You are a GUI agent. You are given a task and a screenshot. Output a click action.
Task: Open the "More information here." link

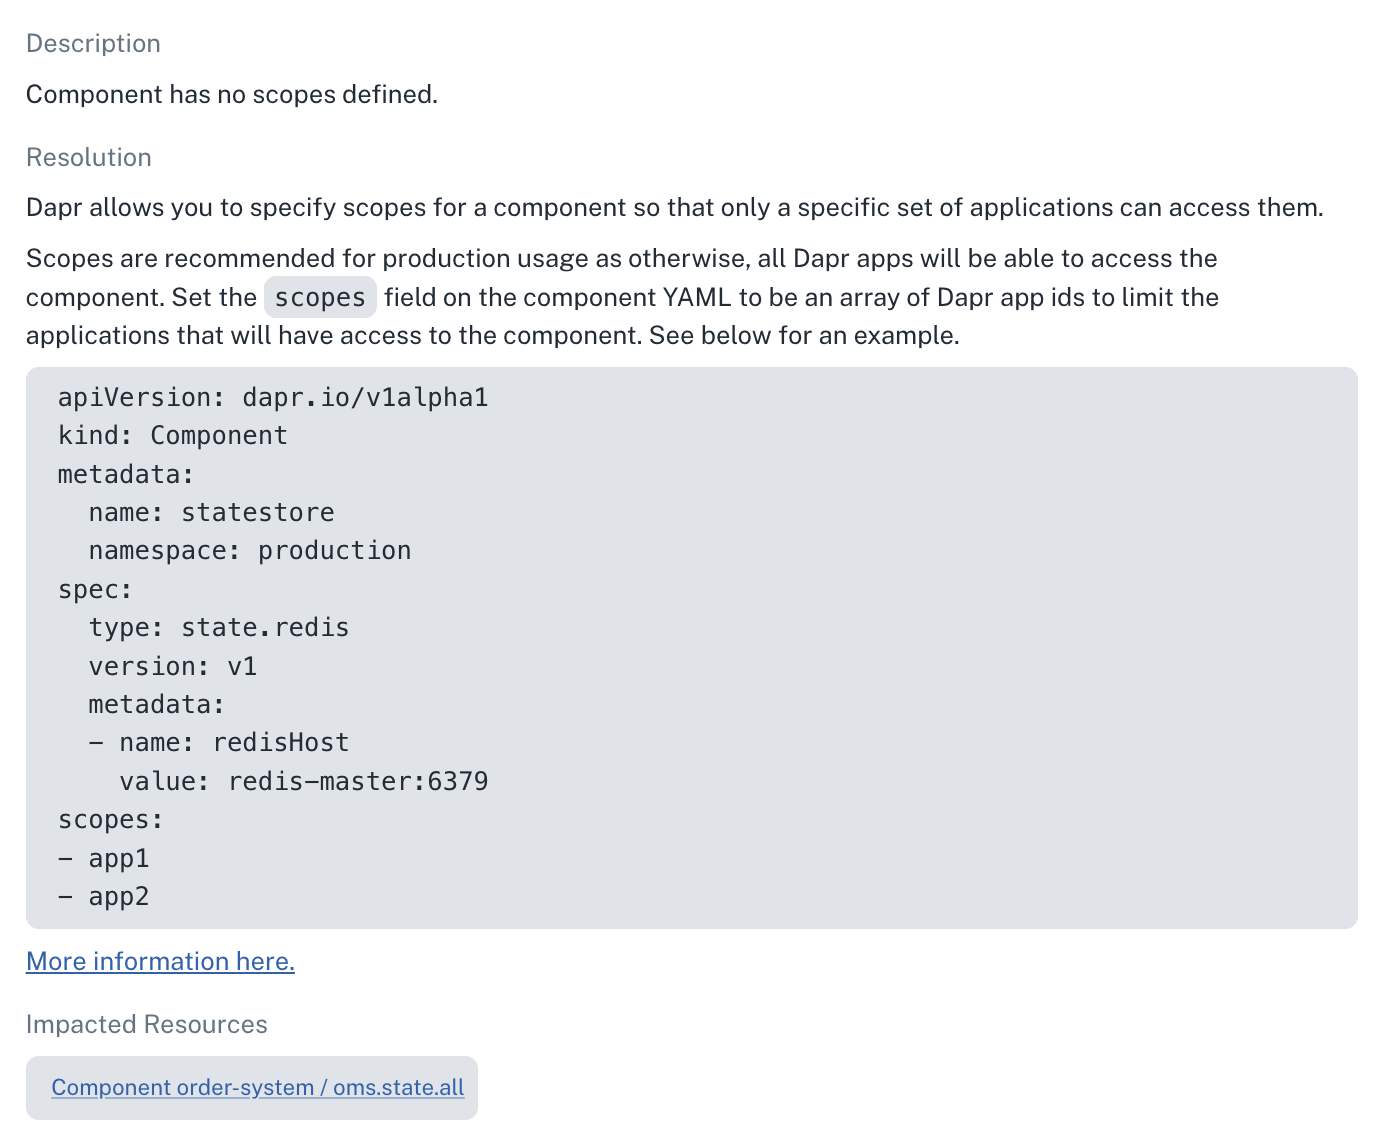tap(160, 961)
